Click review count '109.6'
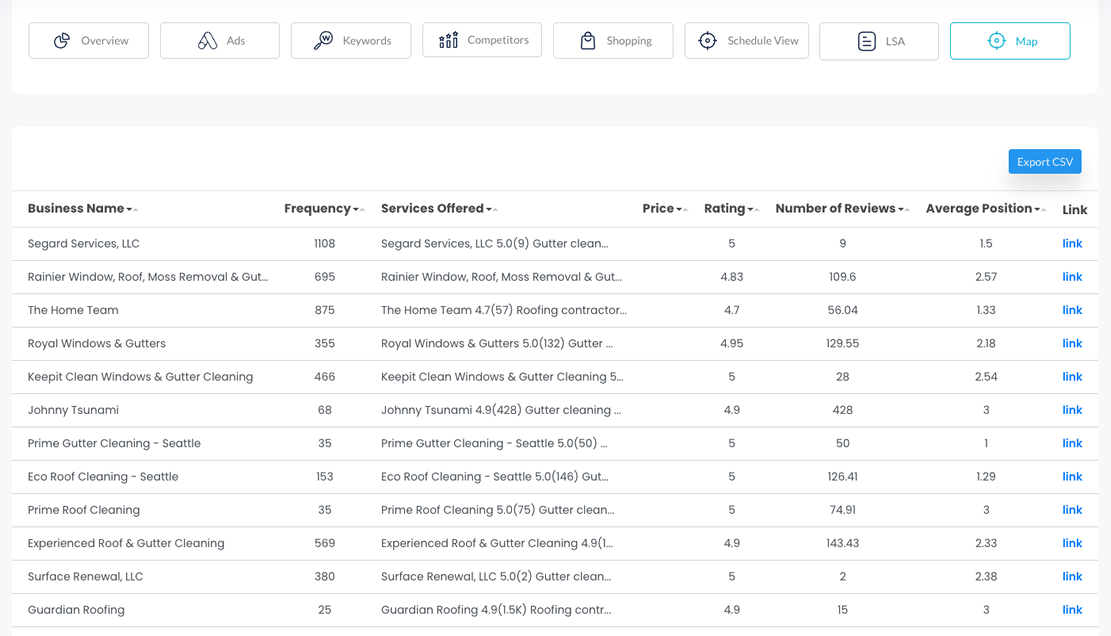This screenshot has width=1111, height=636. [842, 277]
